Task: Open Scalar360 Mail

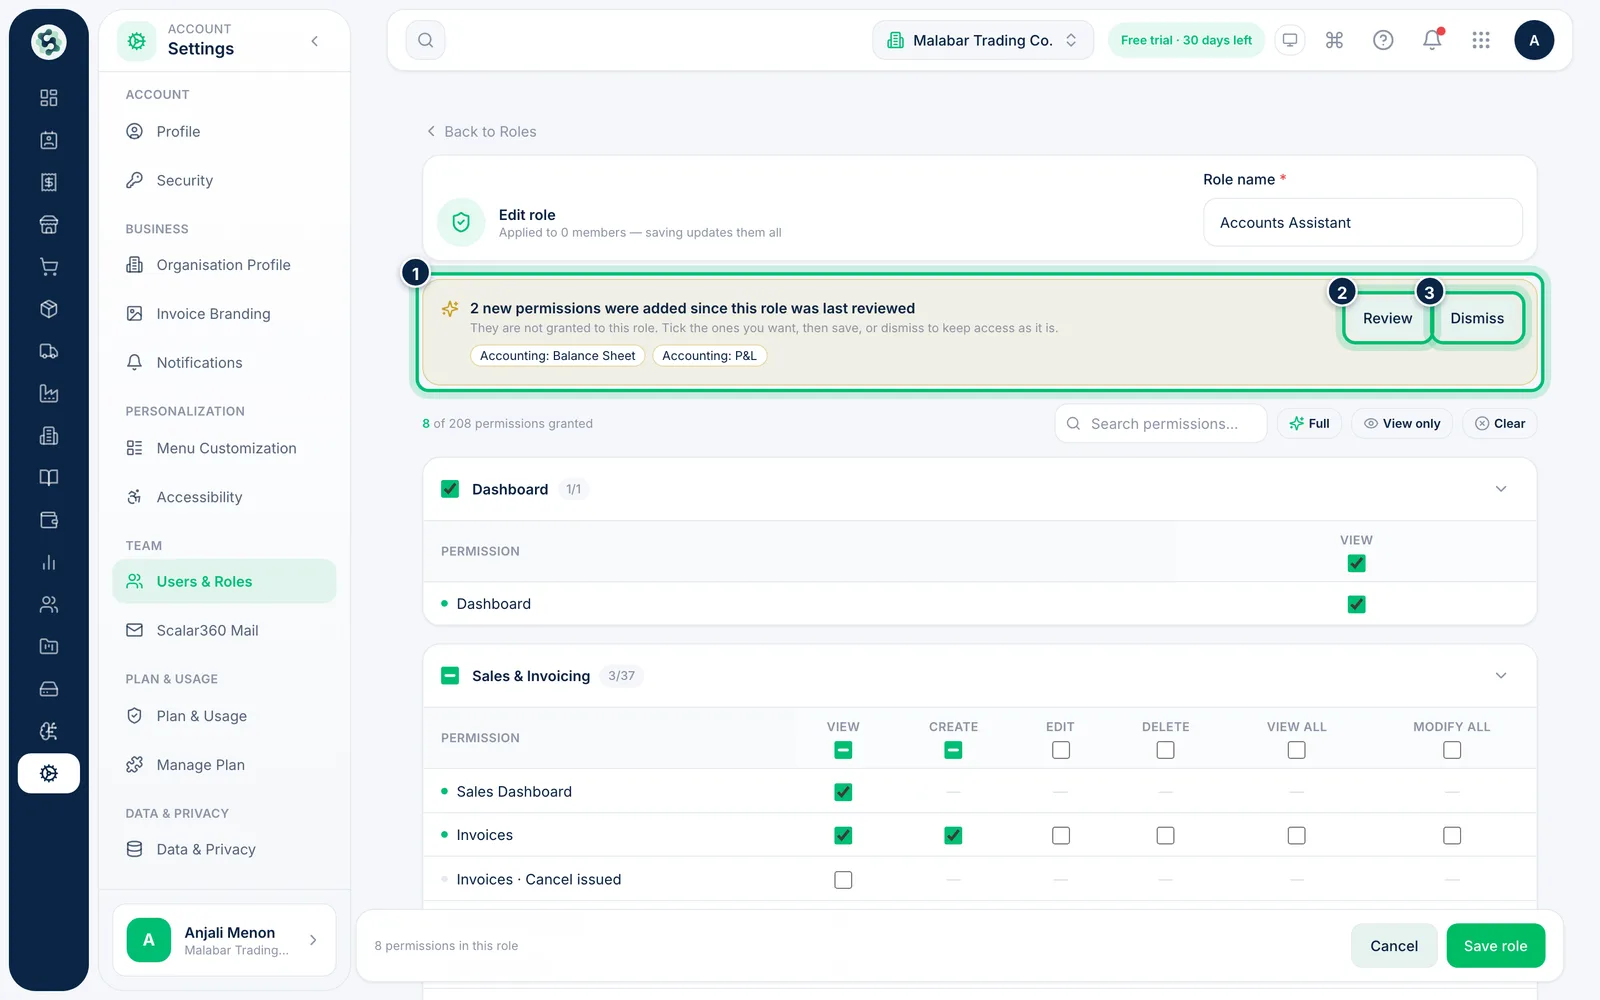Action: [224, 631]
